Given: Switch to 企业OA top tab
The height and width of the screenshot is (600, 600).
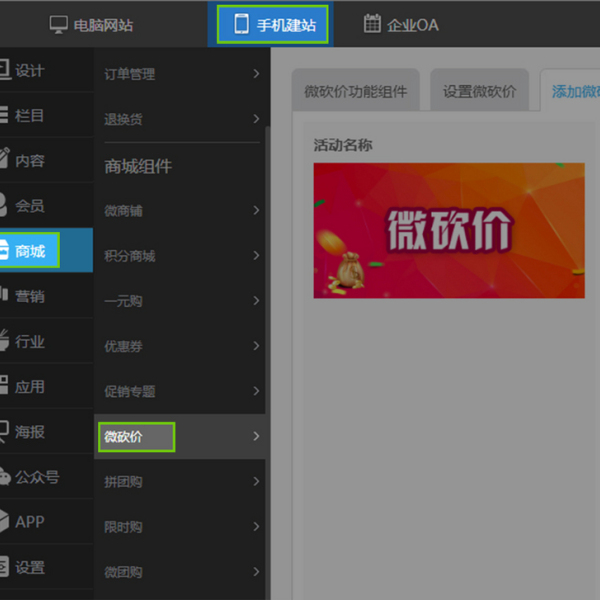Looking at the screenshot, I should pos(400,25).
